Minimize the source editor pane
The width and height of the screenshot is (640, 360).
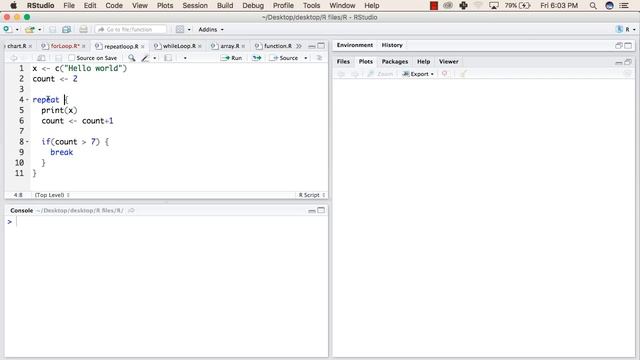pos(312,46)
